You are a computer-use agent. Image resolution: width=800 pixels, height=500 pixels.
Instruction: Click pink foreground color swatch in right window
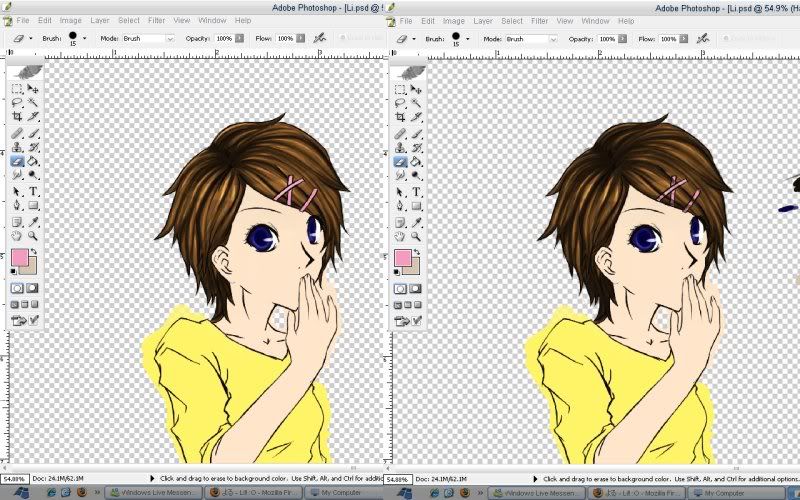(403, 258)
